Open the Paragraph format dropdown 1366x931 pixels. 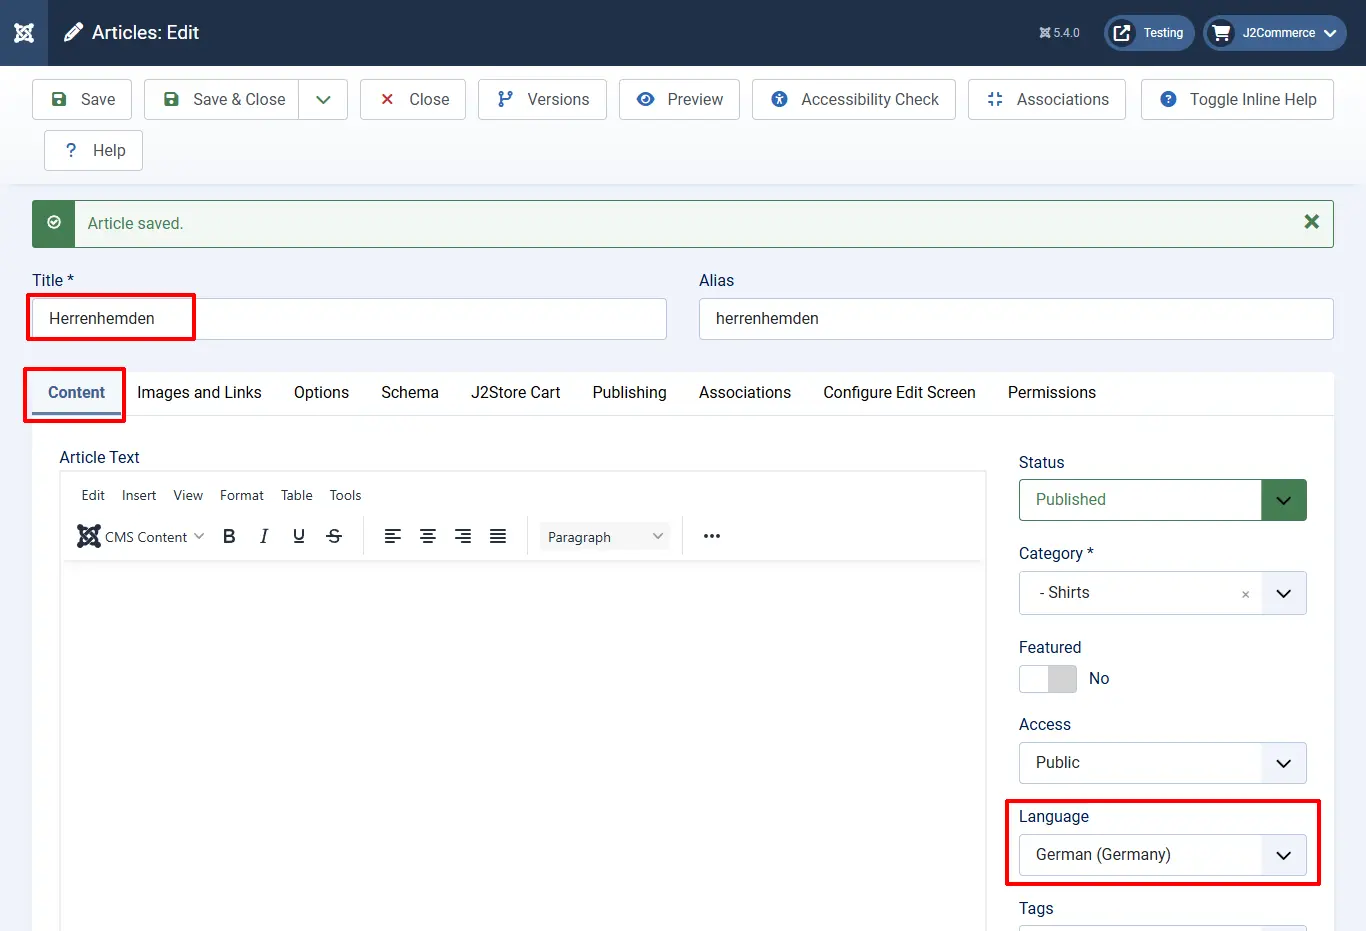[x=605, y=536]
